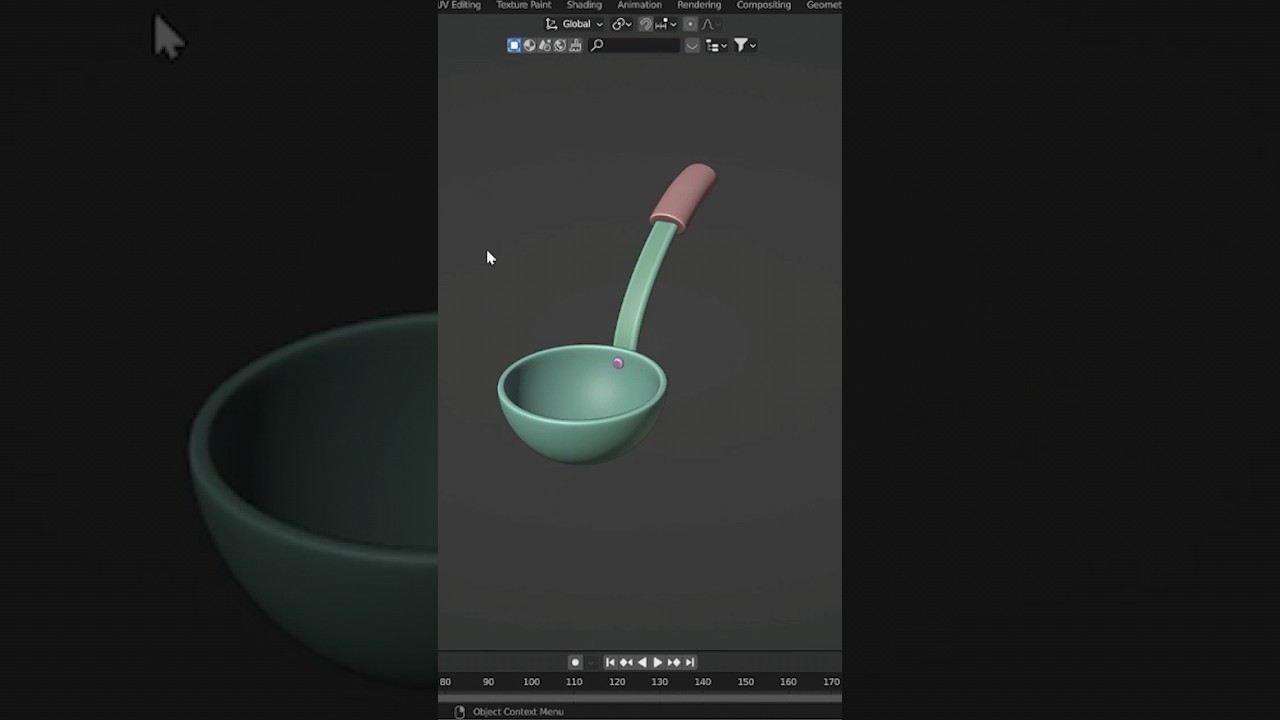Open the funnel filter dropdown
The height and width of the screenshot is (720, 1280).
(745, 45)
